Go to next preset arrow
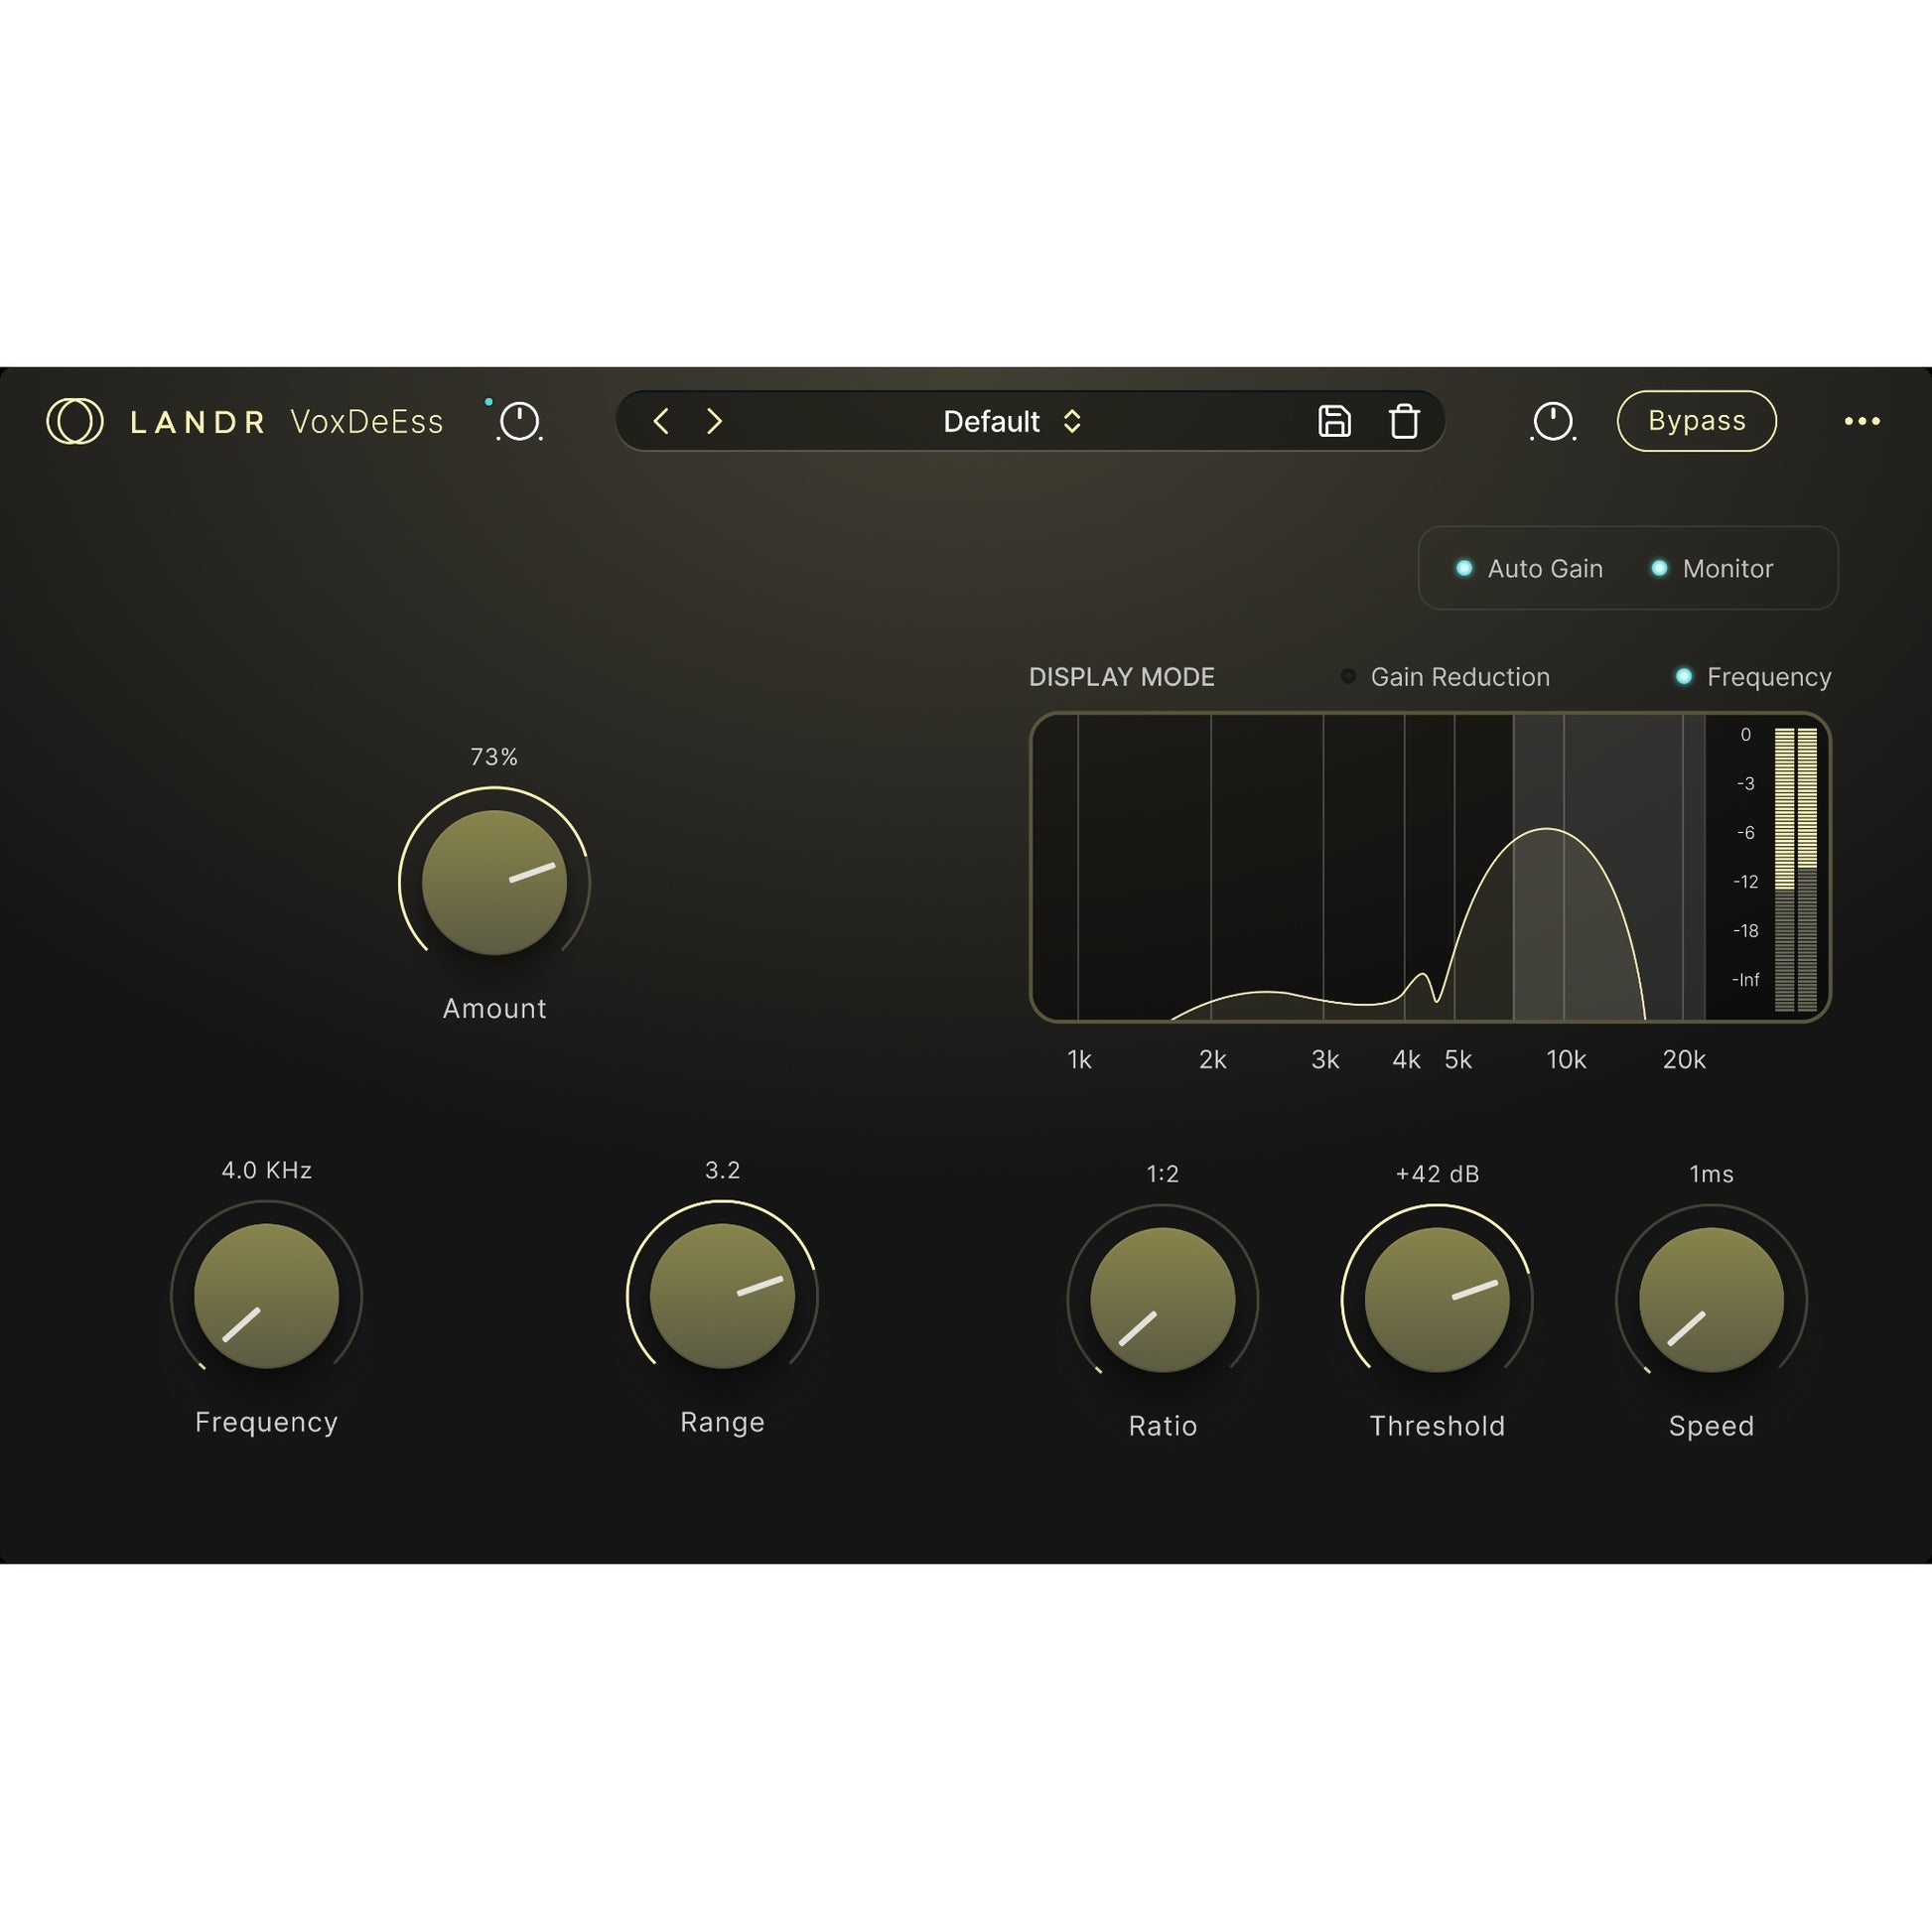Image resolution: width=1932 pixels, height=1932 pixels. pos(714,421)
